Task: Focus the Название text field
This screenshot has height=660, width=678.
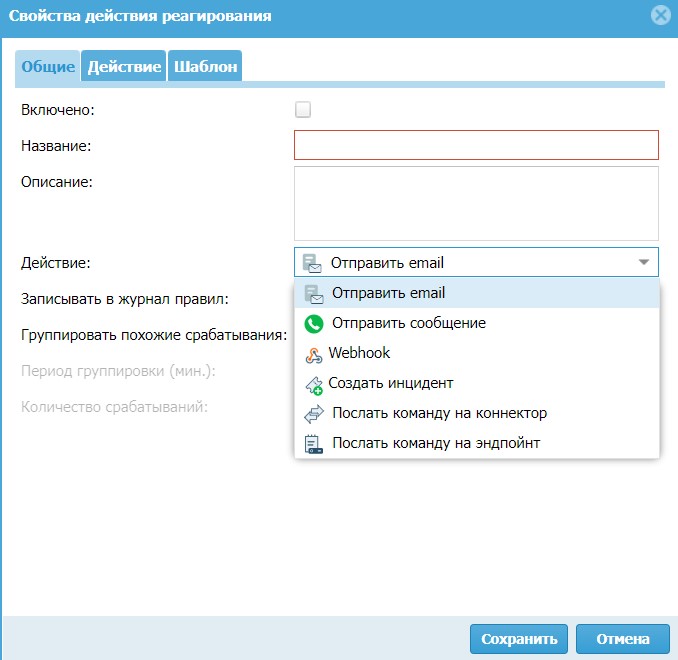Action: point(476,146)
